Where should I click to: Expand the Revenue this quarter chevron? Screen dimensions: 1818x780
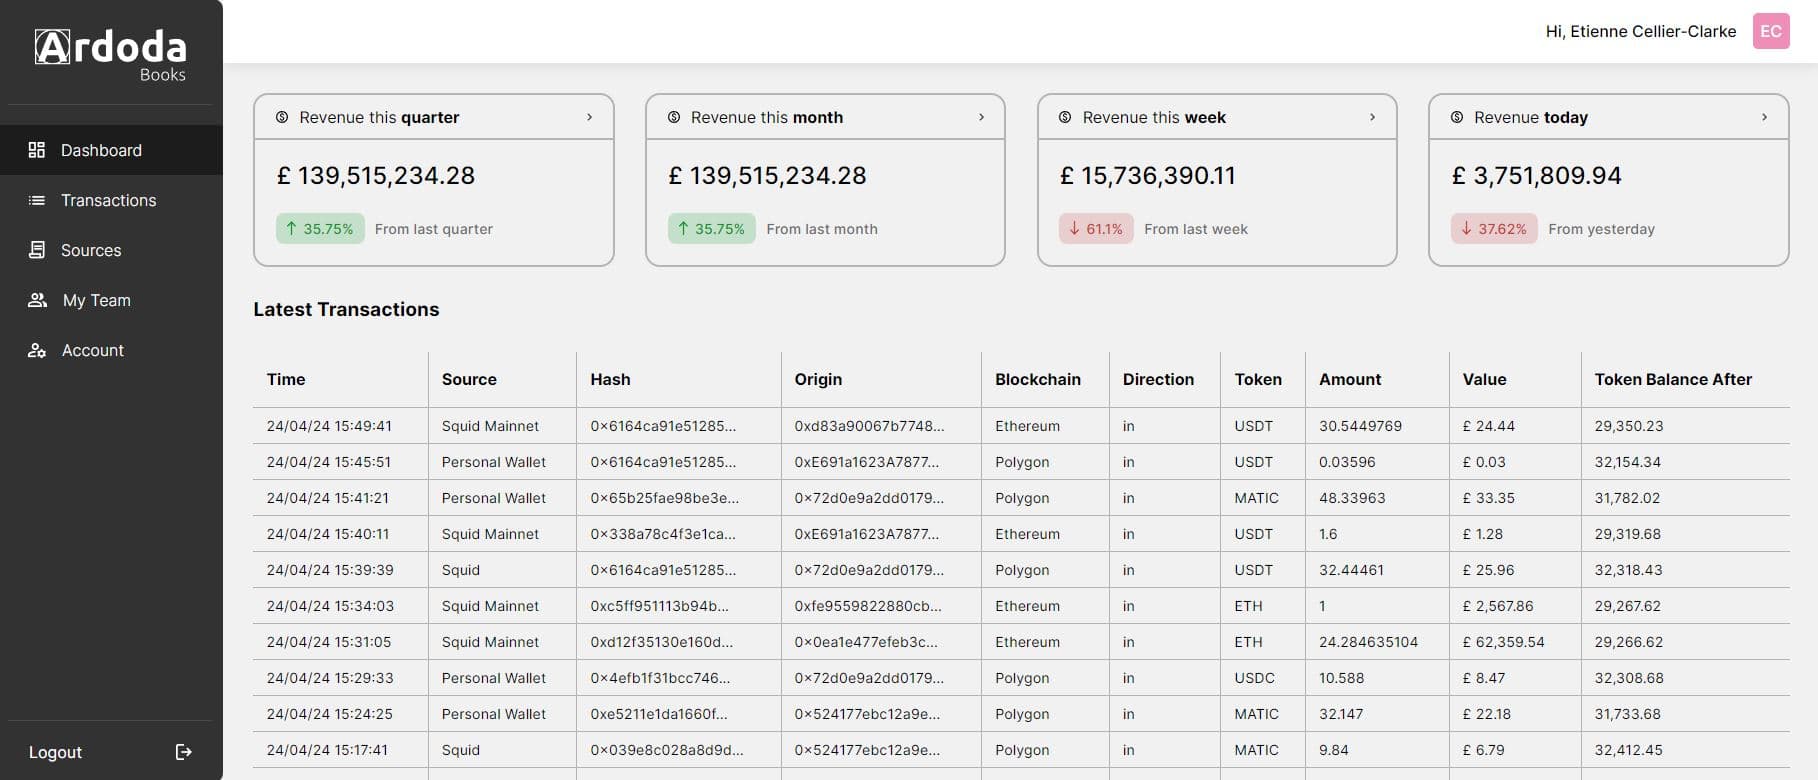coord(589,117)
